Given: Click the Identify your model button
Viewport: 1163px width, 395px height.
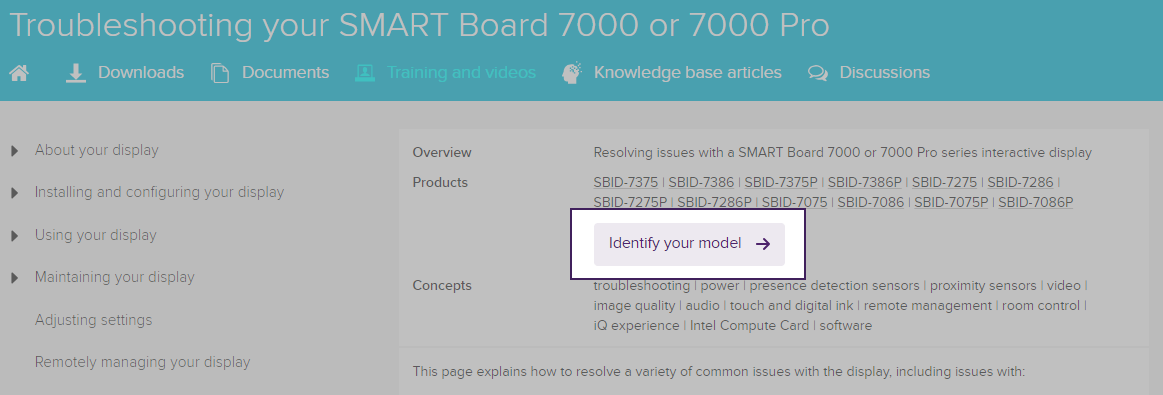Looking at the screenshot, I should (689, 244).
